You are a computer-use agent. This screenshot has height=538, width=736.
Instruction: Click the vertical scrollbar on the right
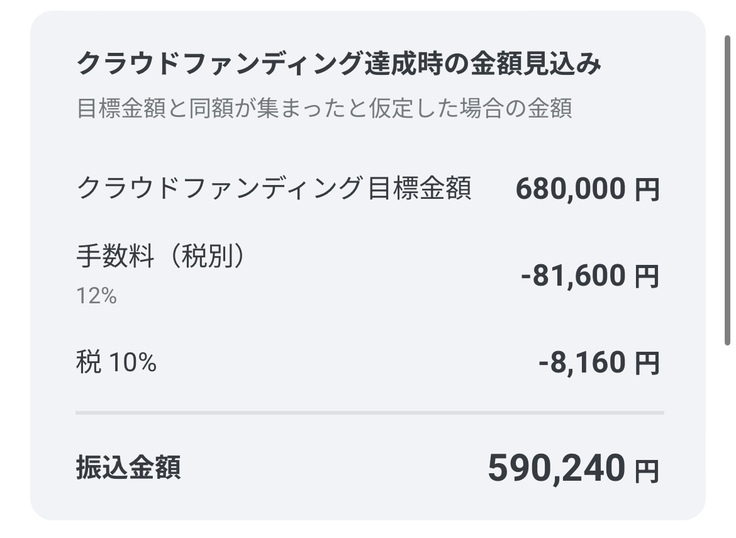tap(727, 190)
